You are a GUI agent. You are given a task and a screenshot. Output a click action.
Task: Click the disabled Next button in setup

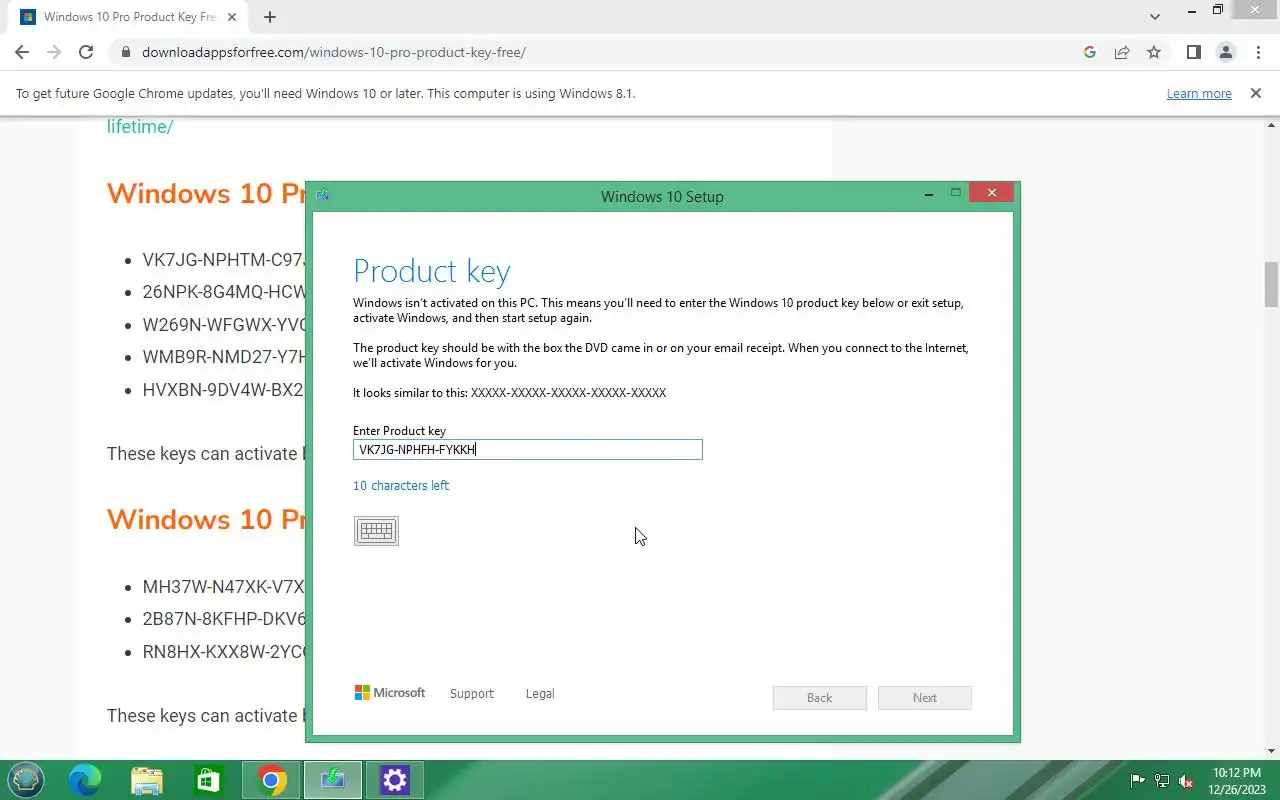(925, 698)
